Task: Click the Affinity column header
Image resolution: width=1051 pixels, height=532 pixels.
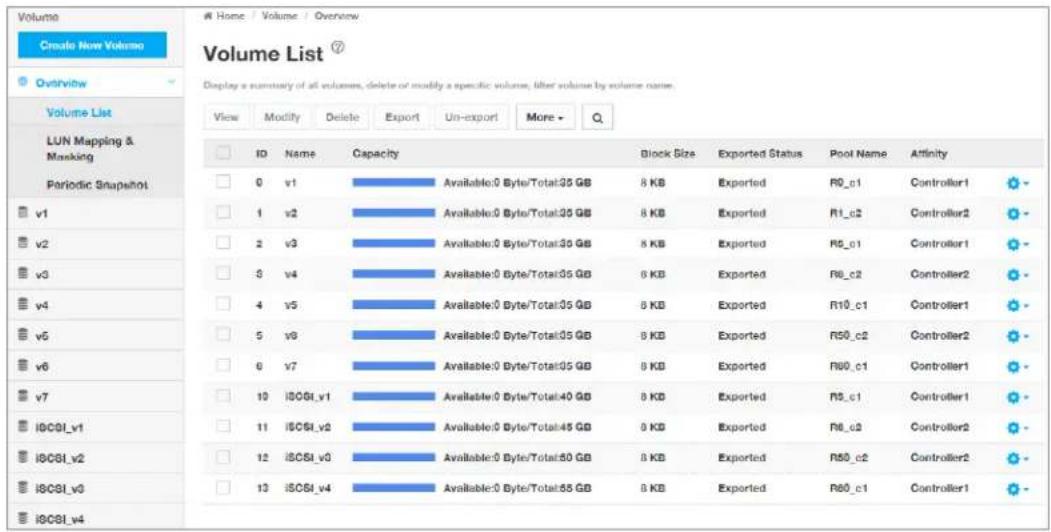Action: [x=928, y=153]
